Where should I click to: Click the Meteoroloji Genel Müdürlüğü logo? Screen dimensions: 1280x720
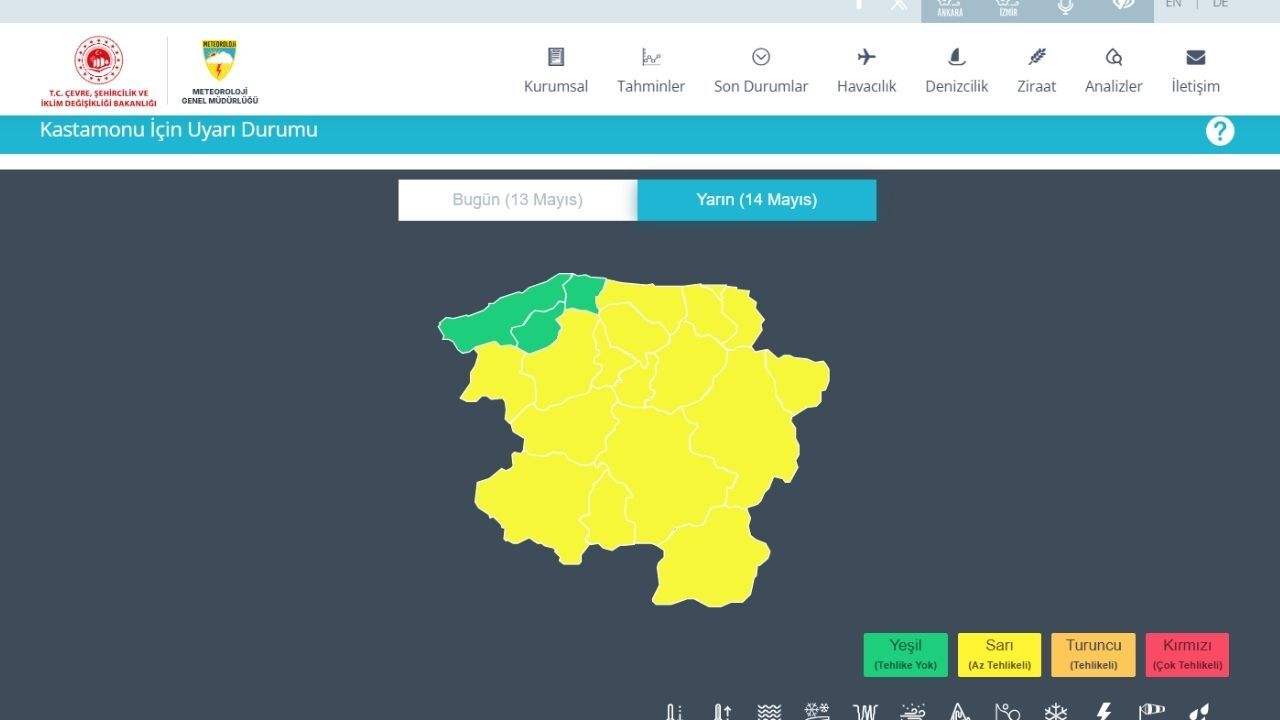220,72
